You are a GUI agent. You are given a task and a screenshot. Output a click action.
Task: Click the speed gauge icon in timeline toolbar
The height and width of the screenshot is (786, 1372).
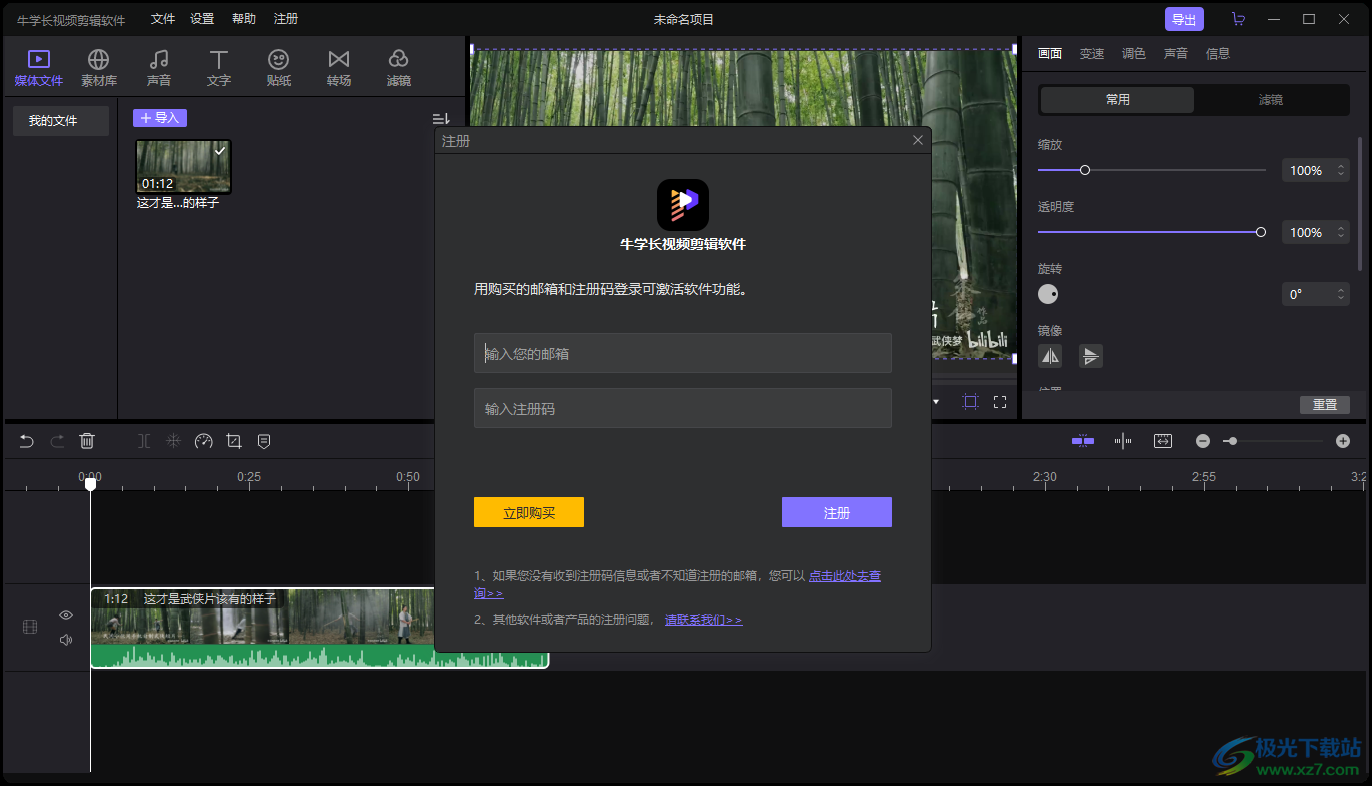tap(204, 441)
